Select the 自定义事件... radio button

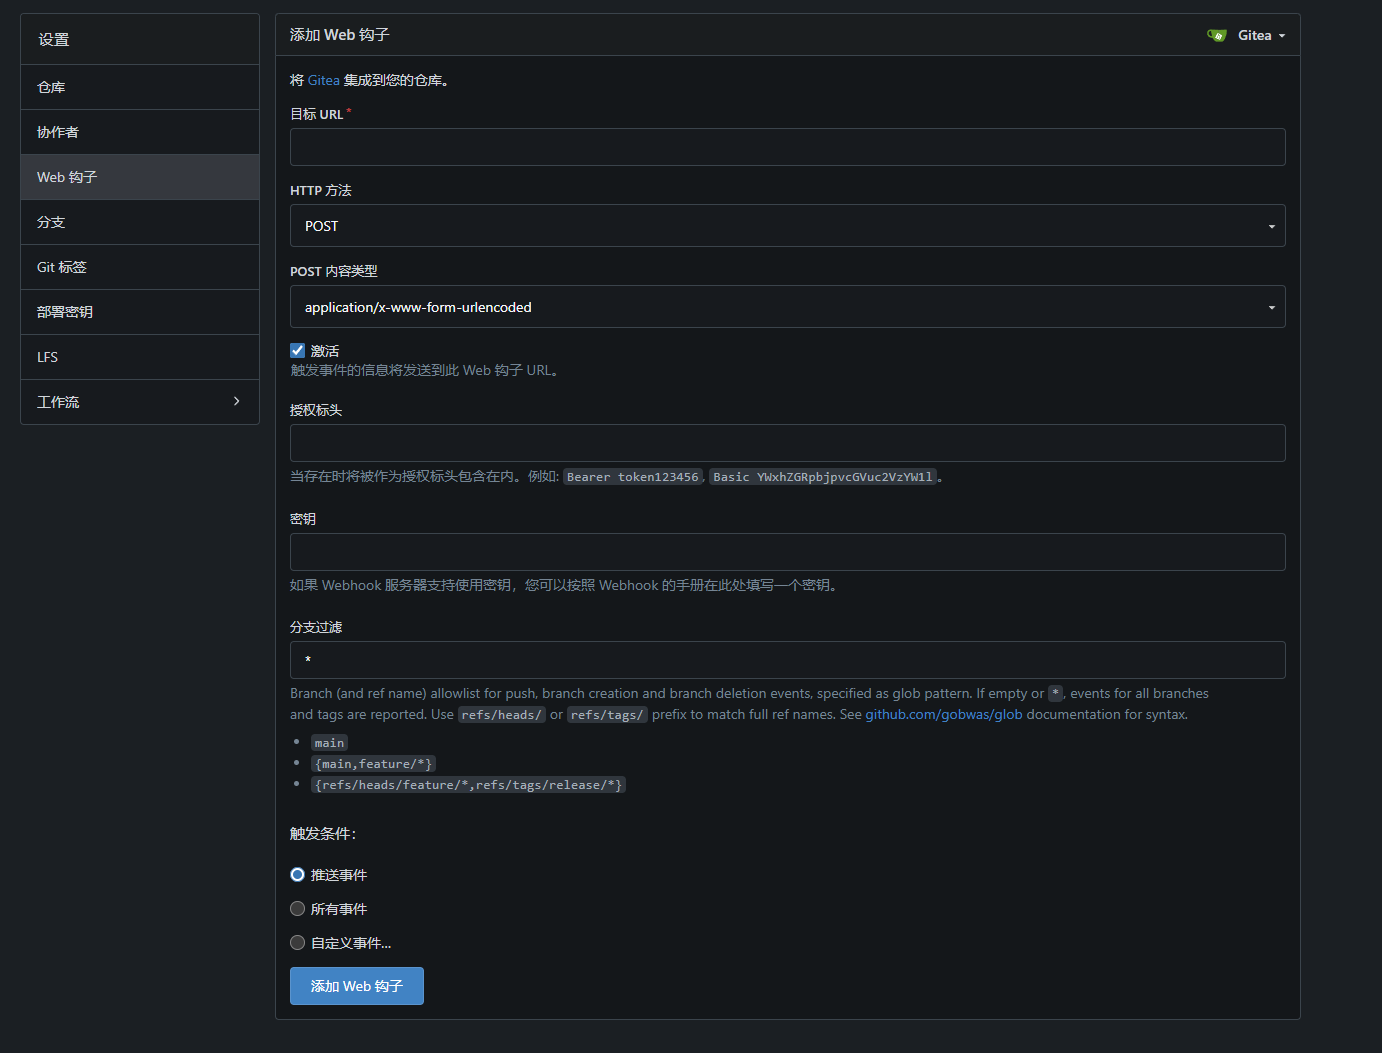tap(297, 942)
